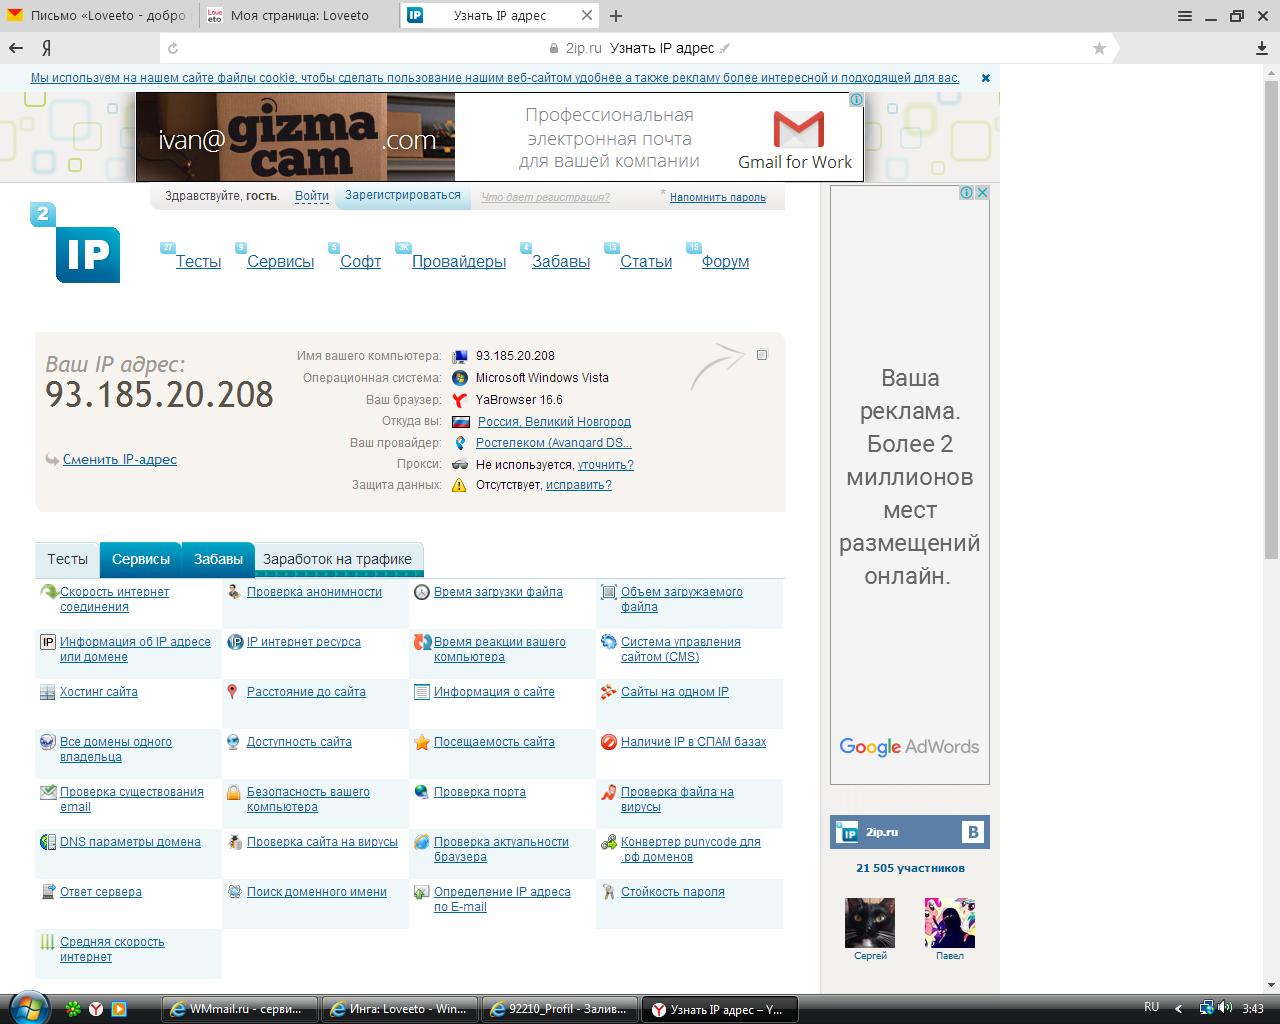Open 'DNS параметры домена' service
The height and width of the screenshot is (1024, 1280).
[130, 842]
